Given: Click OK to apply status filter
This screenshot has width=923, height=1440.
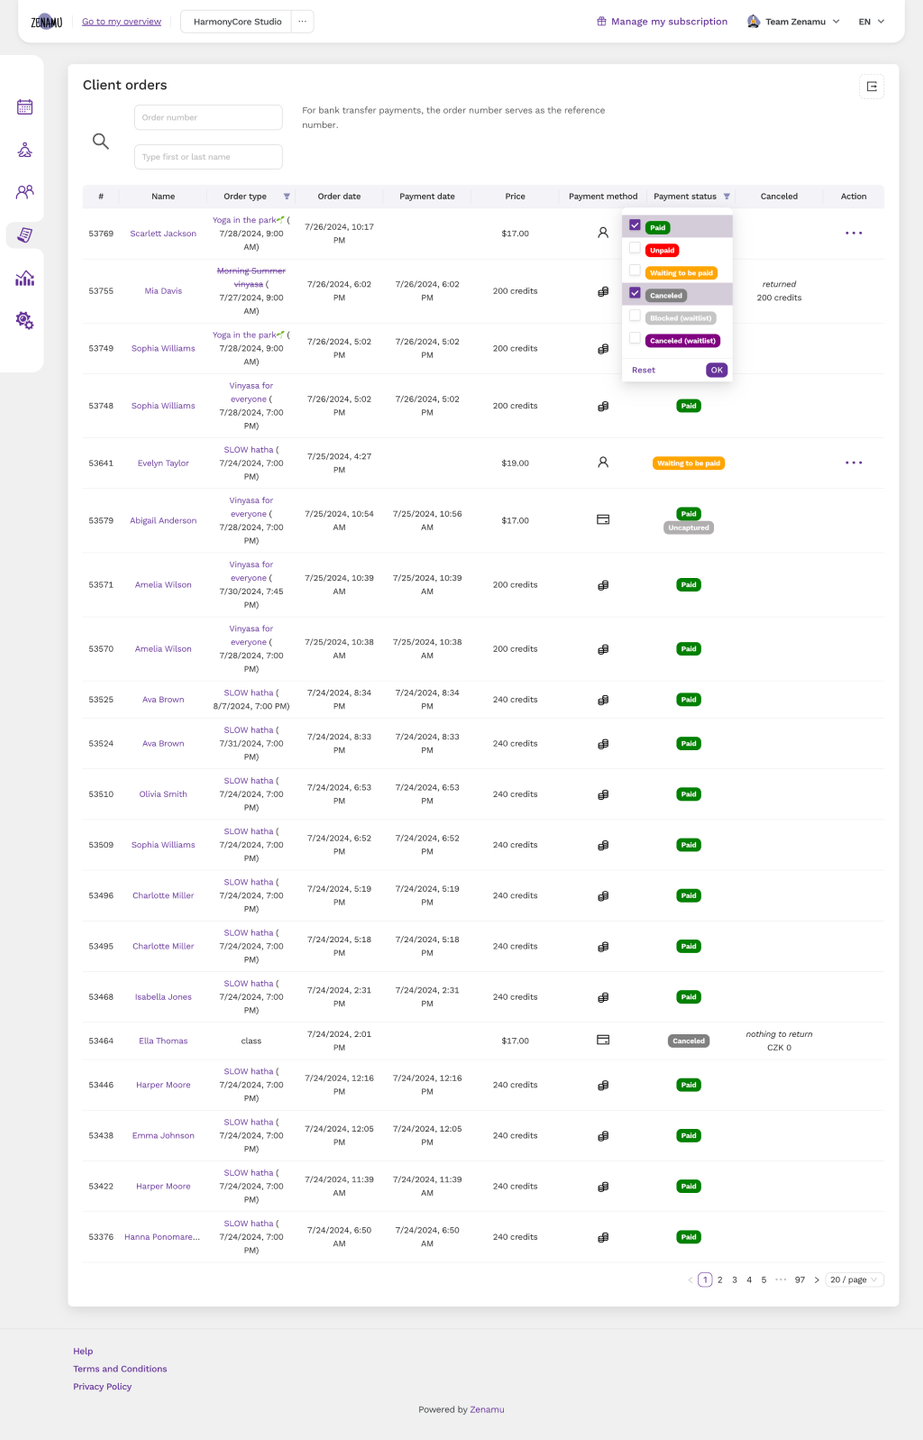Looking at the screenshot, I should point(716,370).
